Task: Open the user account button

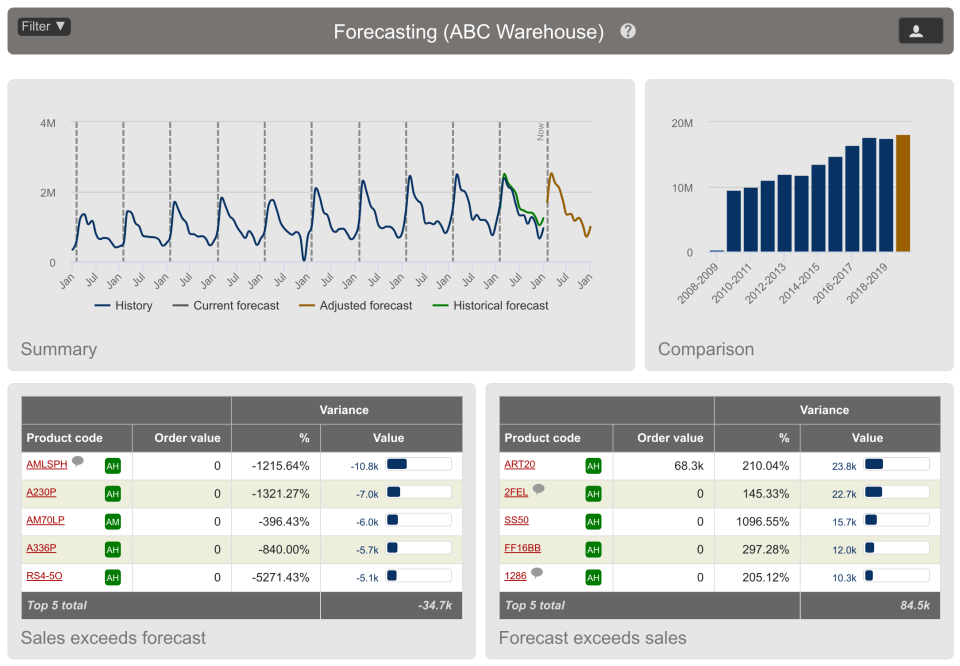Action: click(x=920, y=31)
